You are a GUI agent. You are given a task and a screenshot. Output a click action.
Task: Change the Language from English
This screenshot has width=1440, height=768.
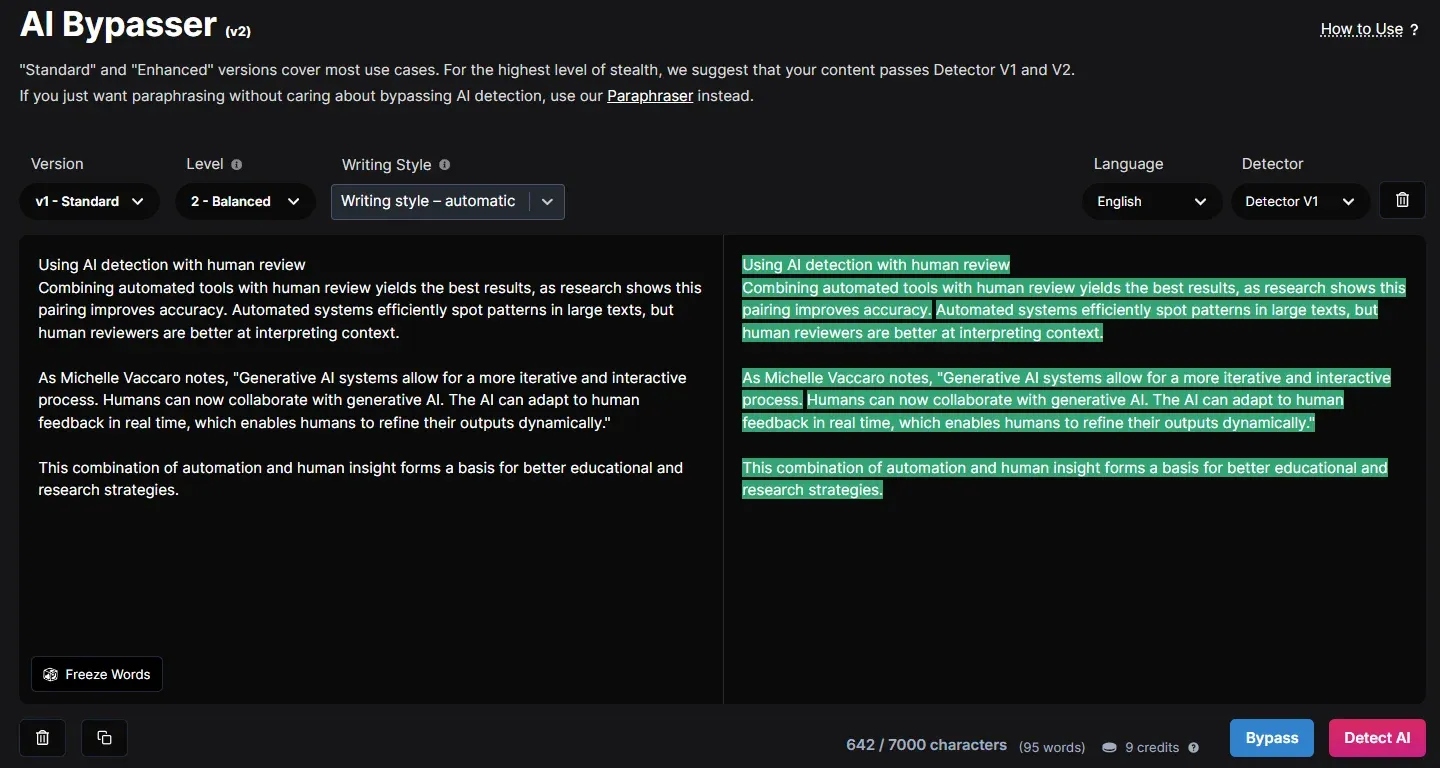tap(1151, 201)
